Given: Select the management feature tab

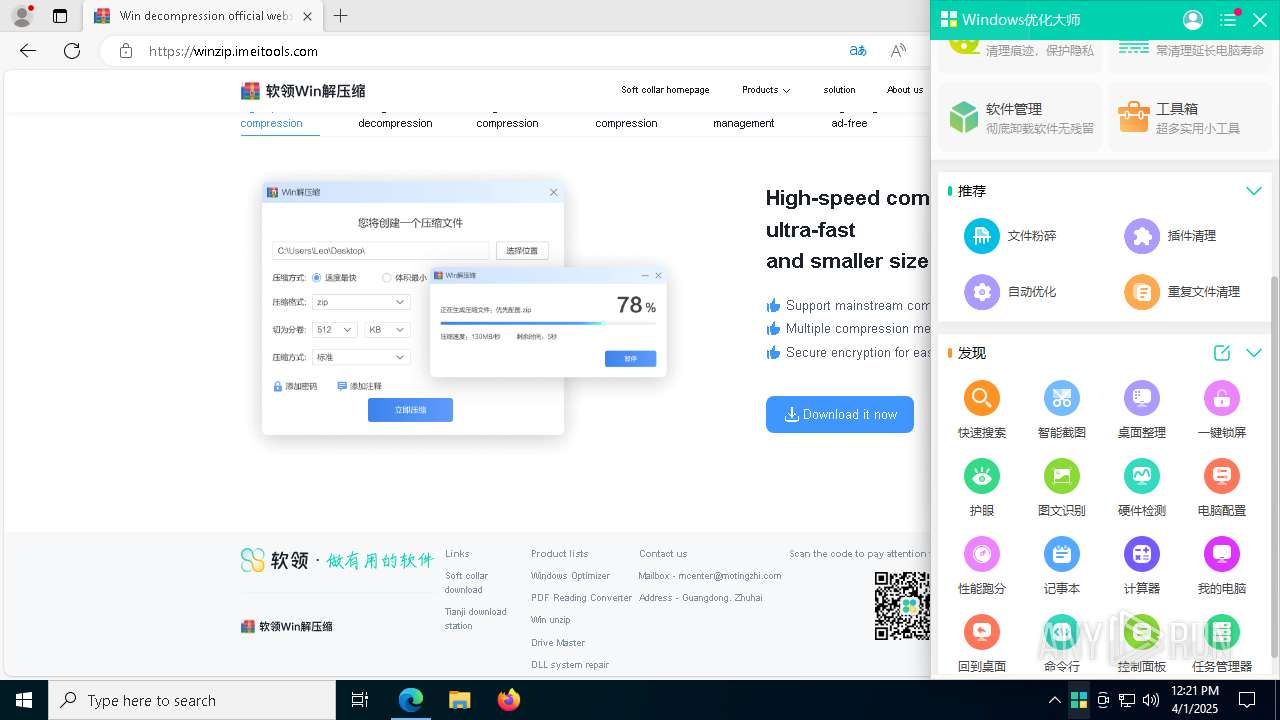Looking at the screenshot, I should point(743,123).
